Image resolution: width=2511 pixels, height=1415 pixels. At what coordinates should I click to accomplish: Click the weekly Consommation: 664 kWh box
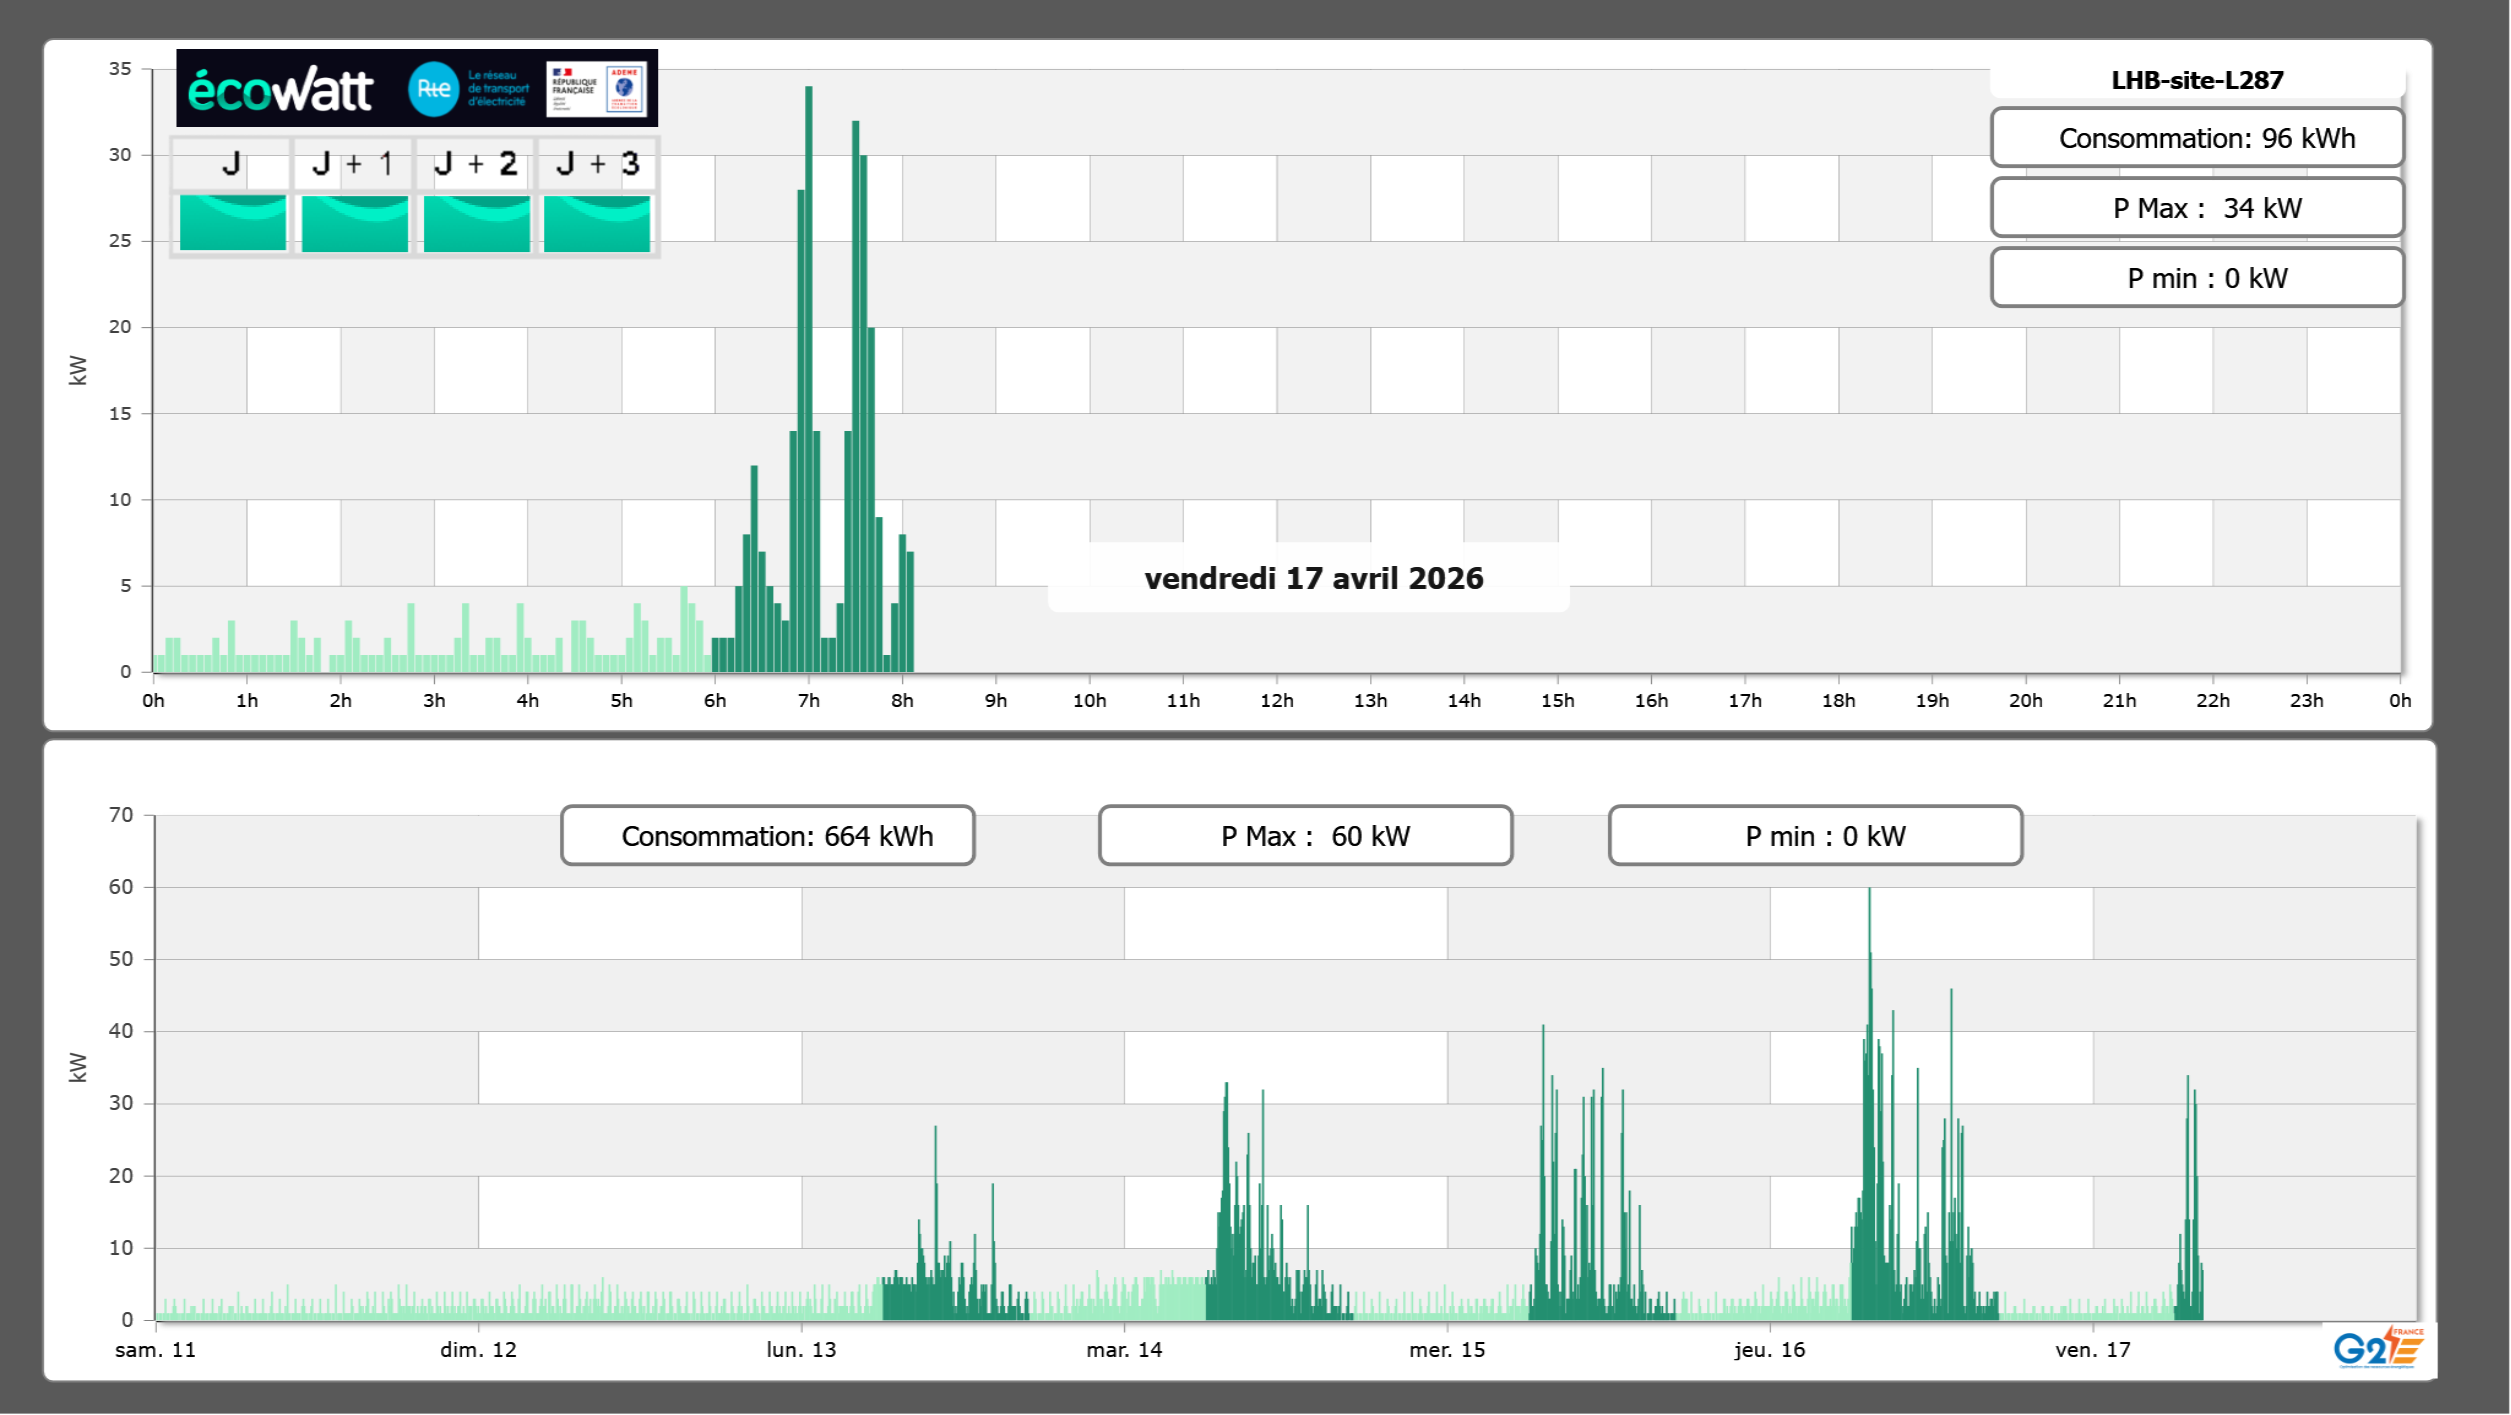click(x=767, y=836)
